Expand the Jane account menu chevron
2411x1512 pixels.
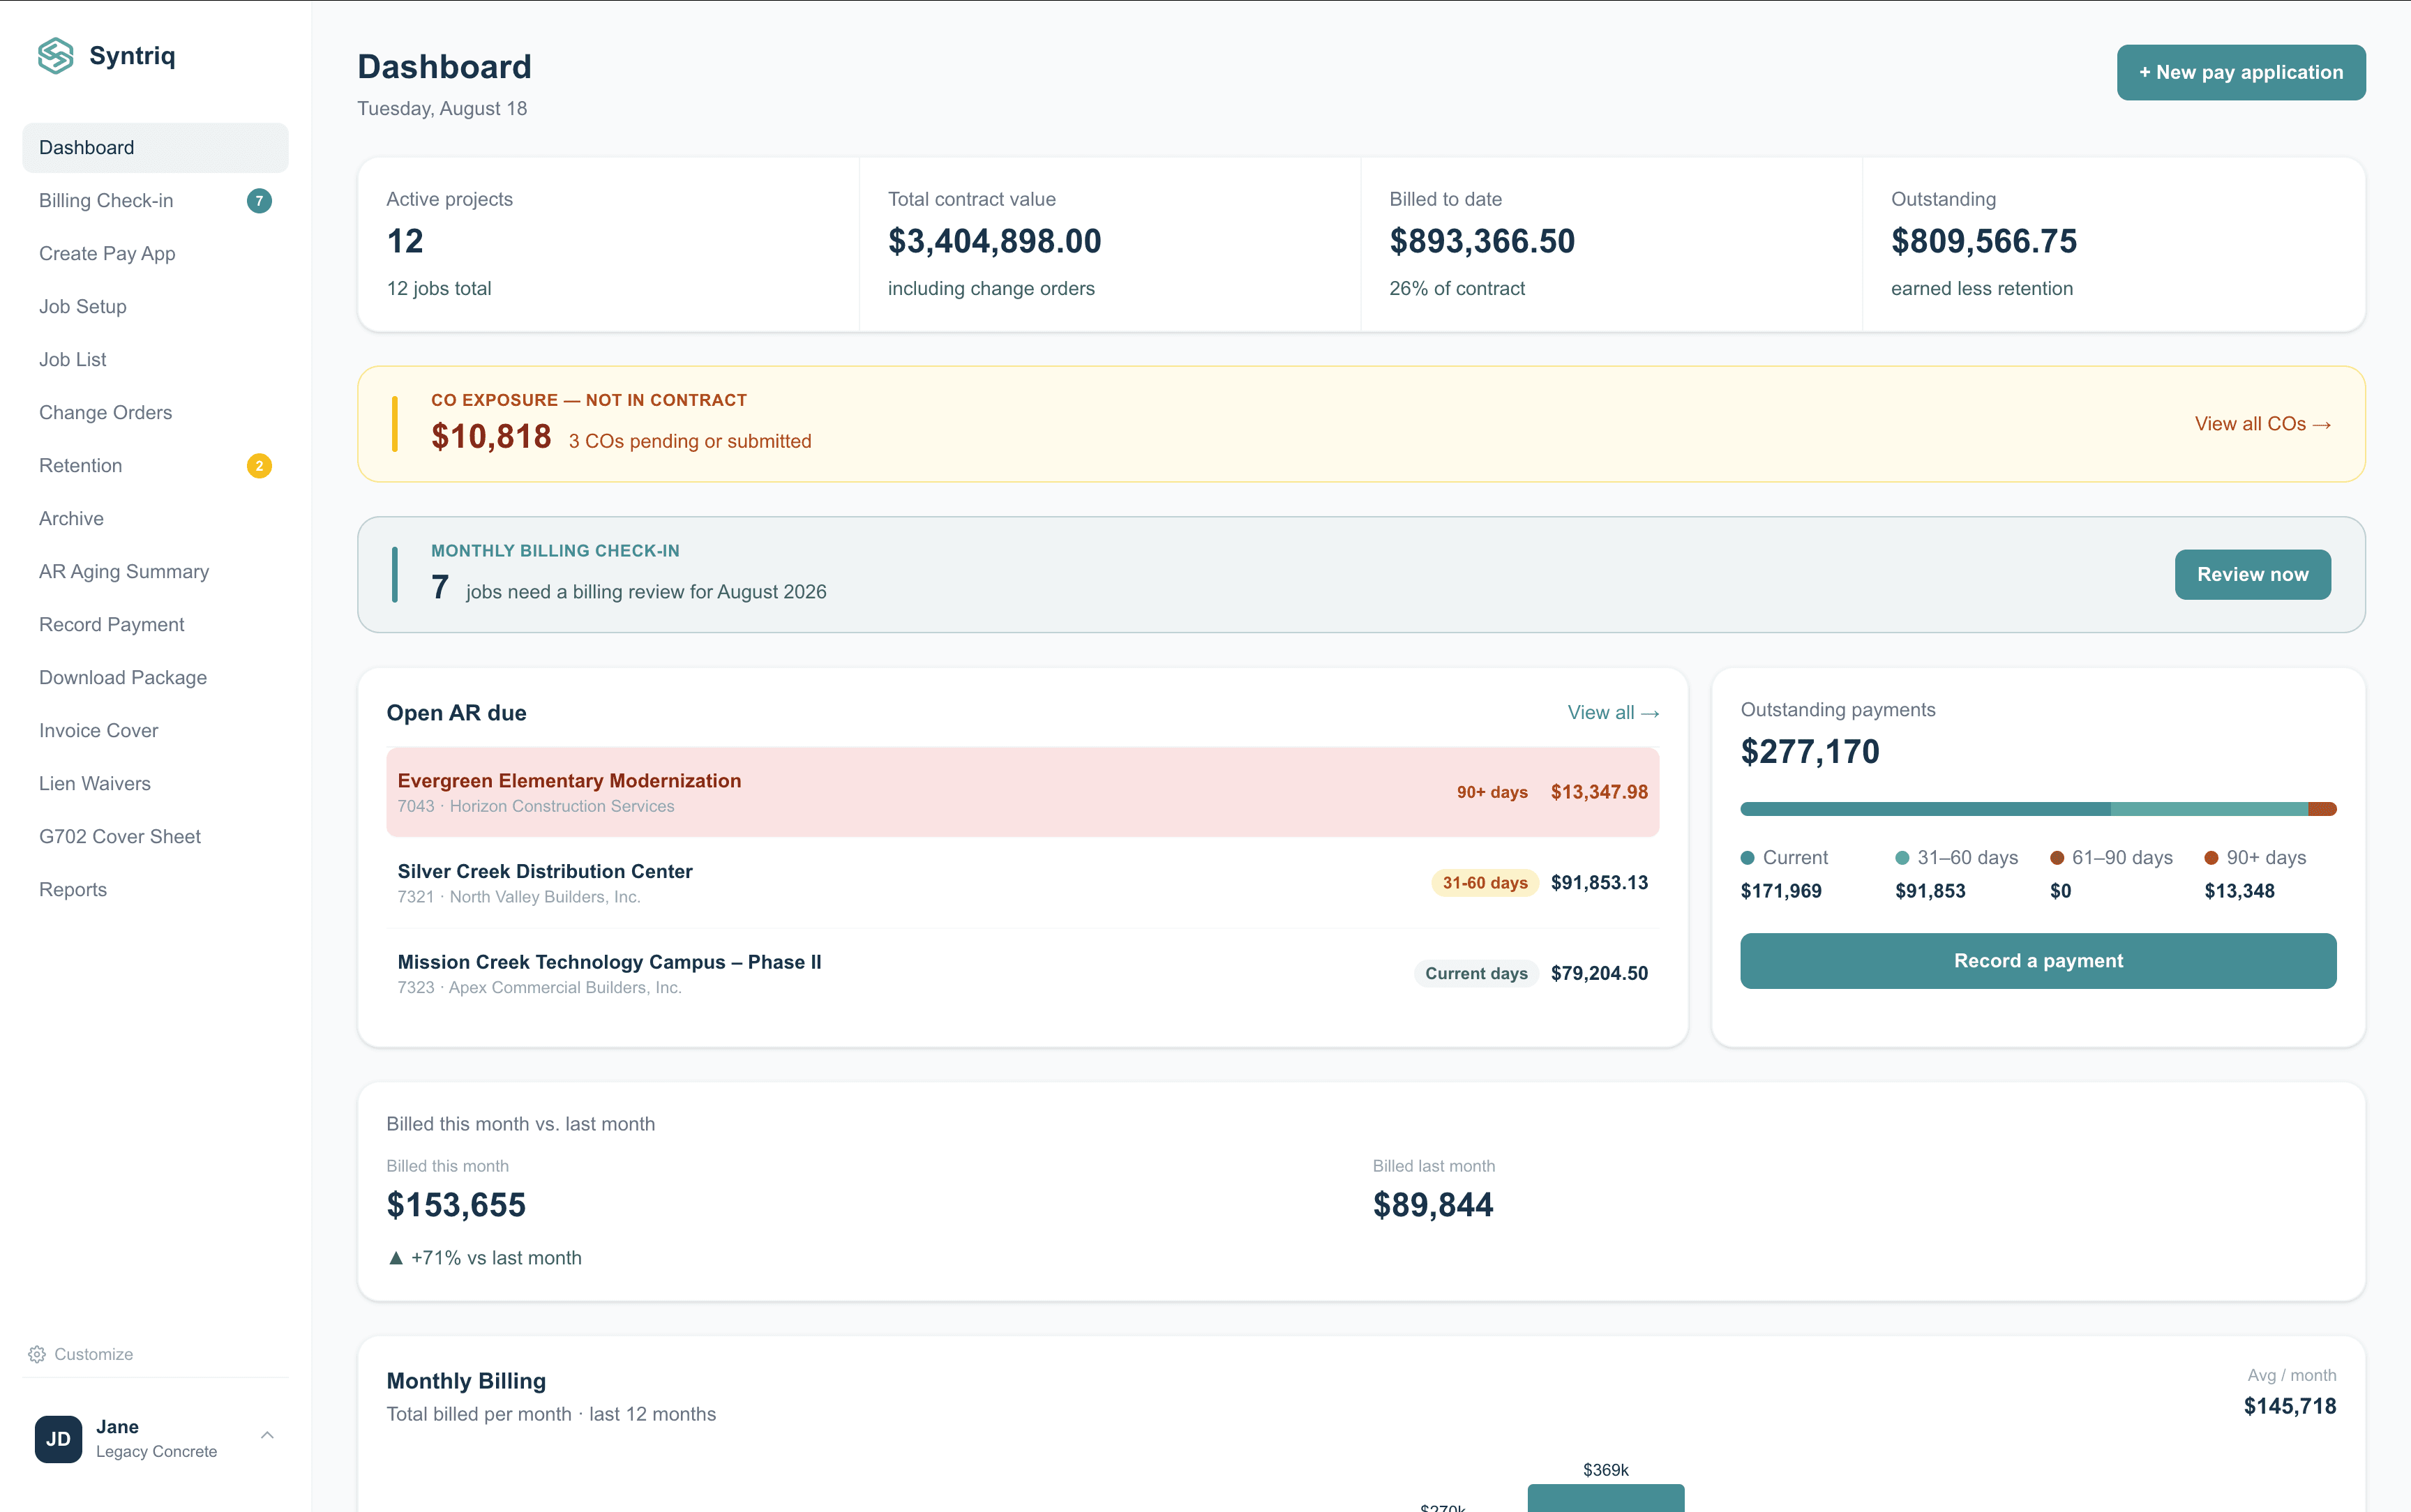tap(267, 1436)
